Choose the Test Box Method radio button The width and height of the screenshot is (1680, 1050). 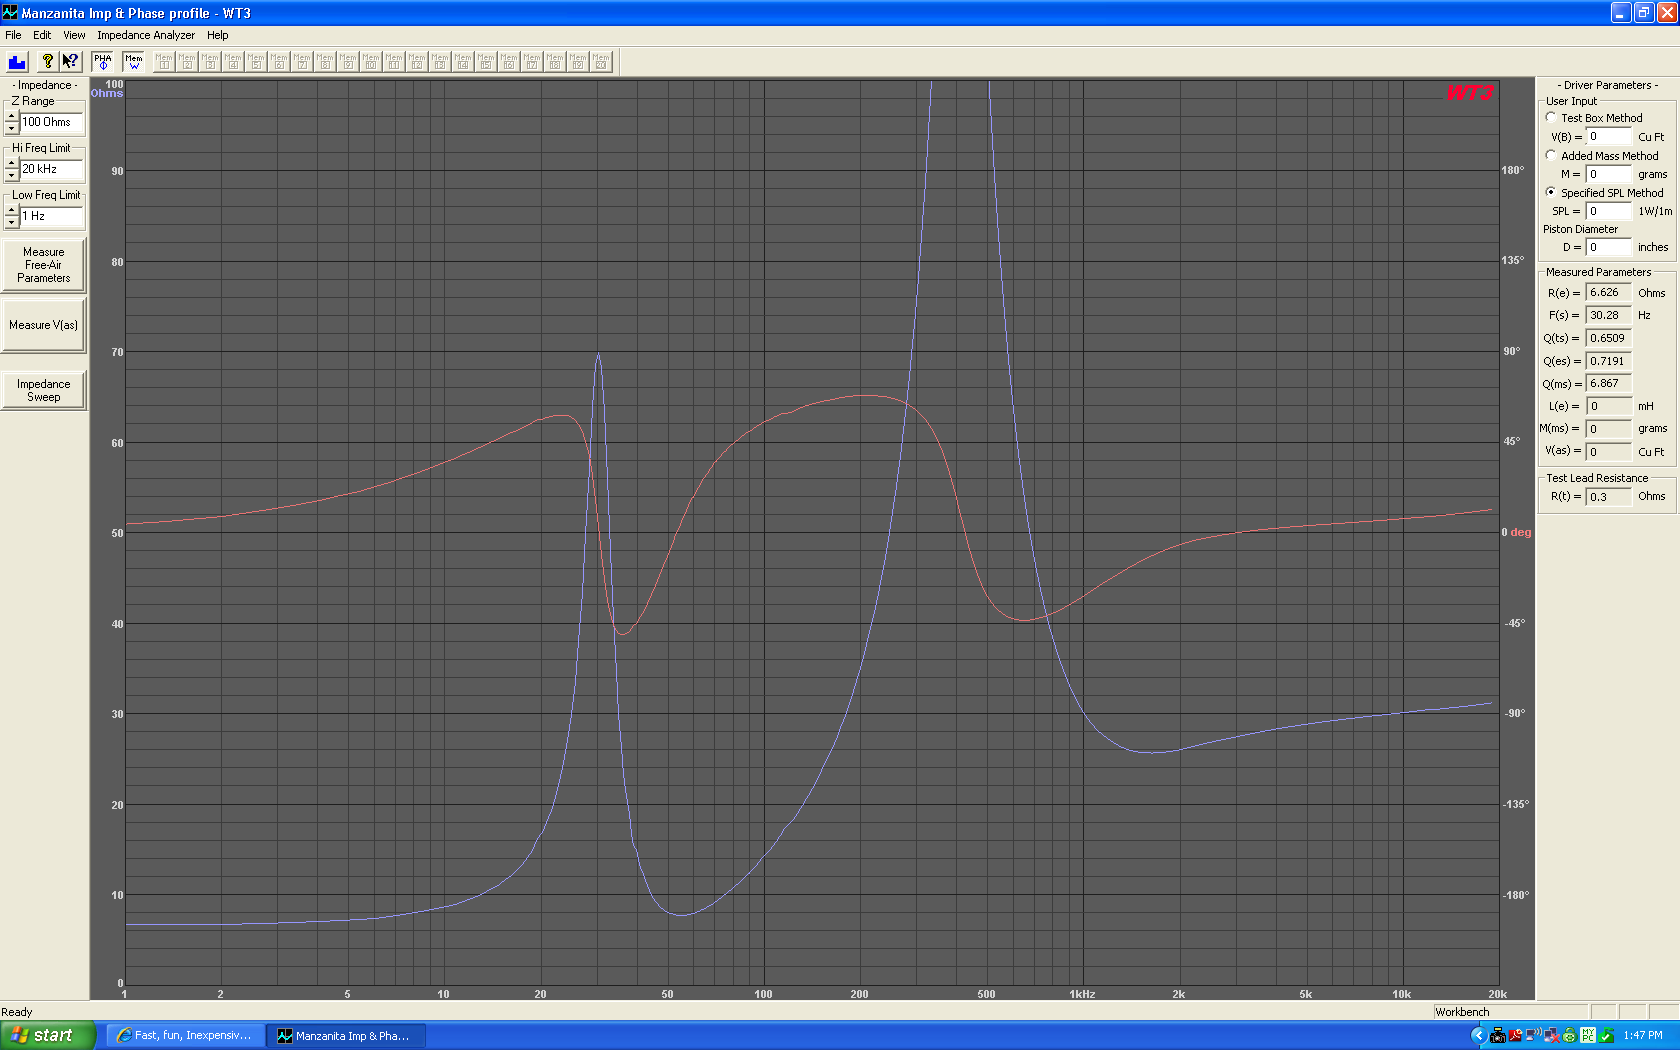[x=1551, y=118]
